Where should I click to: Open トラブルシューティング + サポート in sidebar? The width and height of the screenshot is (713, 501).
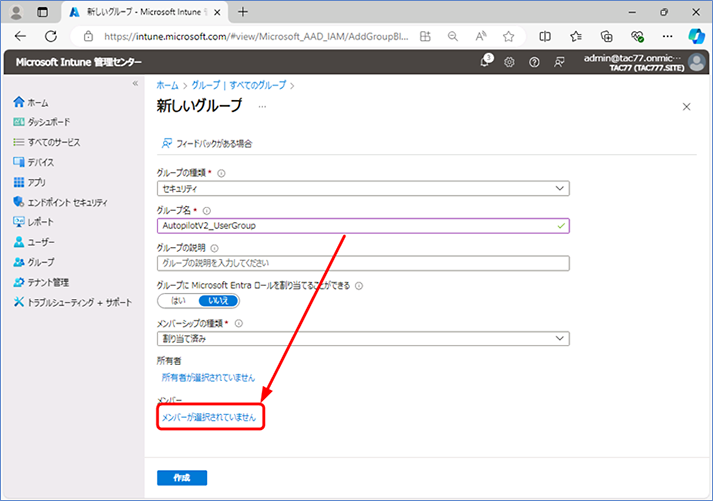(73, 302)
